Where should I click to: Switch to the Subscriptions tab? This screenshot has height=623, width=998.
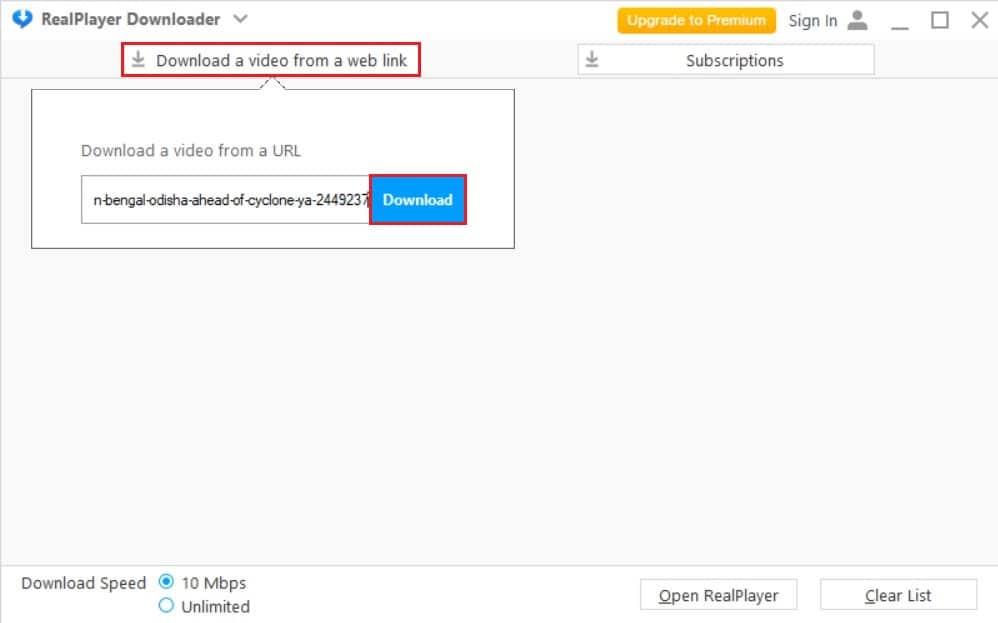click(726, 60)
